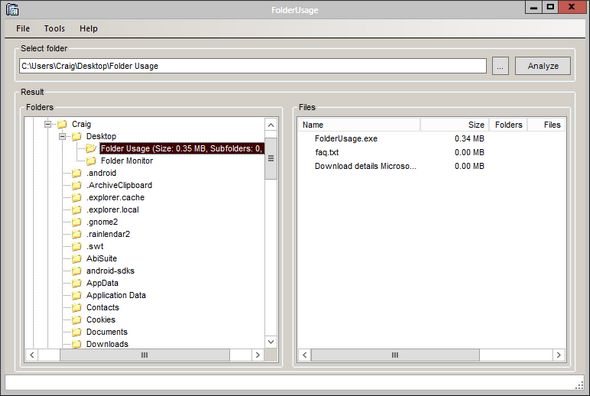Click the .rainlendar2 folder icon
590x396 pixels.
(x=76, y=234)
